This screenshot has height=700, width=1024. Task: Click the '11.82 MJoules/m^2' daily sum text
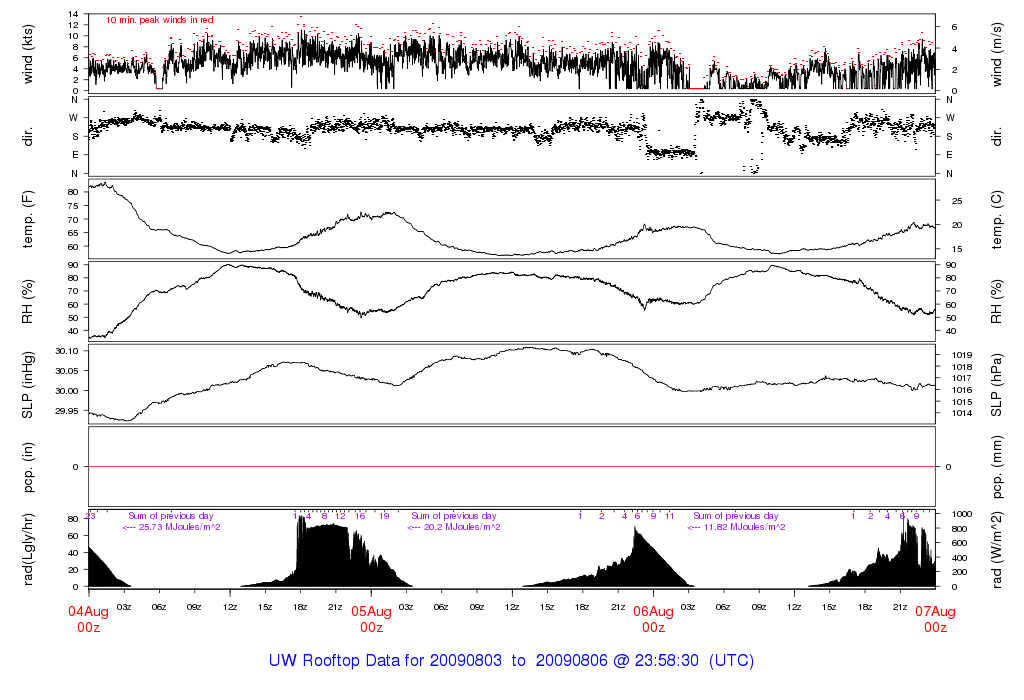pyautogui.click(x=744, y=527)
